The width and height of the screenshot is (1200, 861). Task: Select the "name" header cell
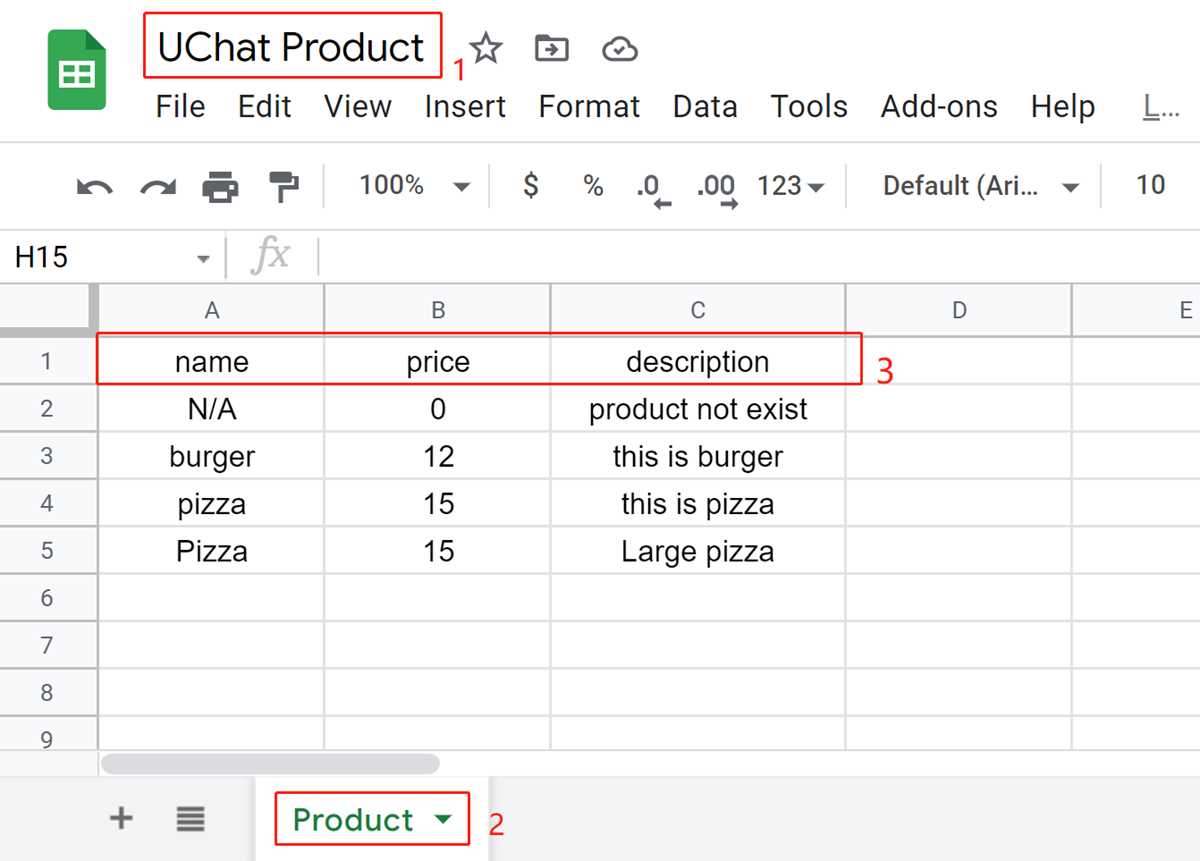pos(211,361)
